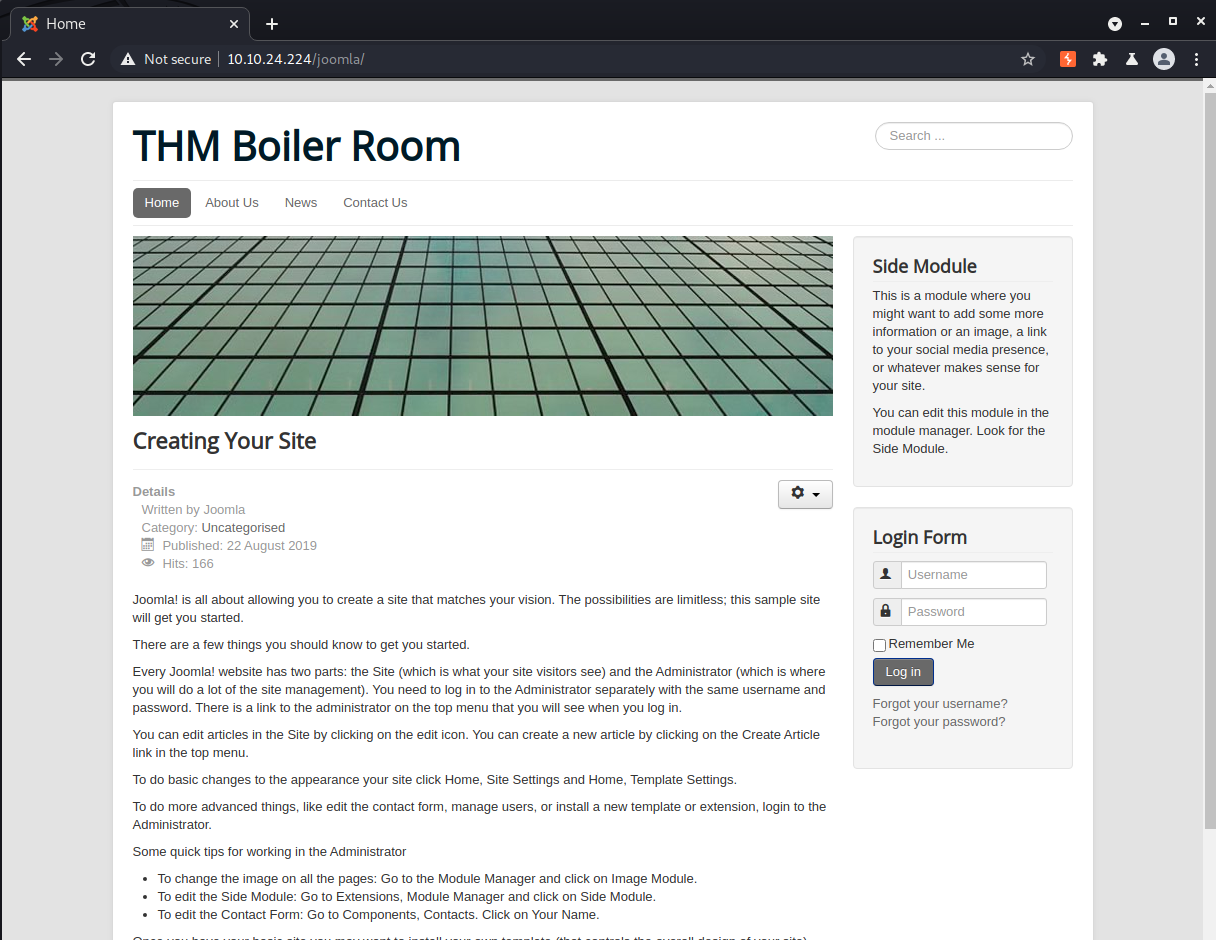Click the flask extension icon
Viewport: 1216px width, 940px height.
tap(1132, 59)
